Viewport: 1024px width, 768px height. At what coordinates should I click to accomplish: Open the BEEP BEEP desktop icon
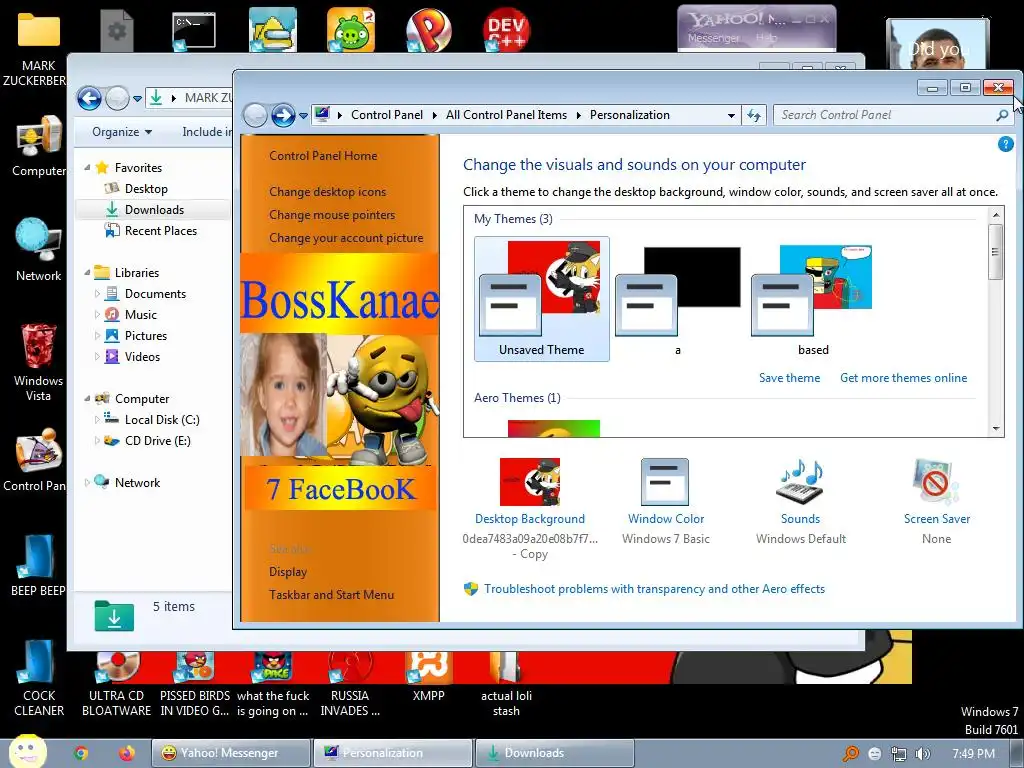tap(38, 557)
